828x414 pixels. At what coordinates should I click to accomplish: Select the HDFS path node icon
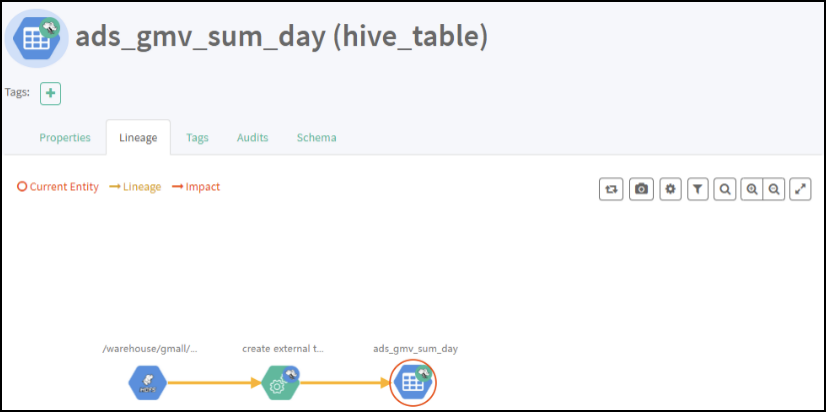pos(147,381)
